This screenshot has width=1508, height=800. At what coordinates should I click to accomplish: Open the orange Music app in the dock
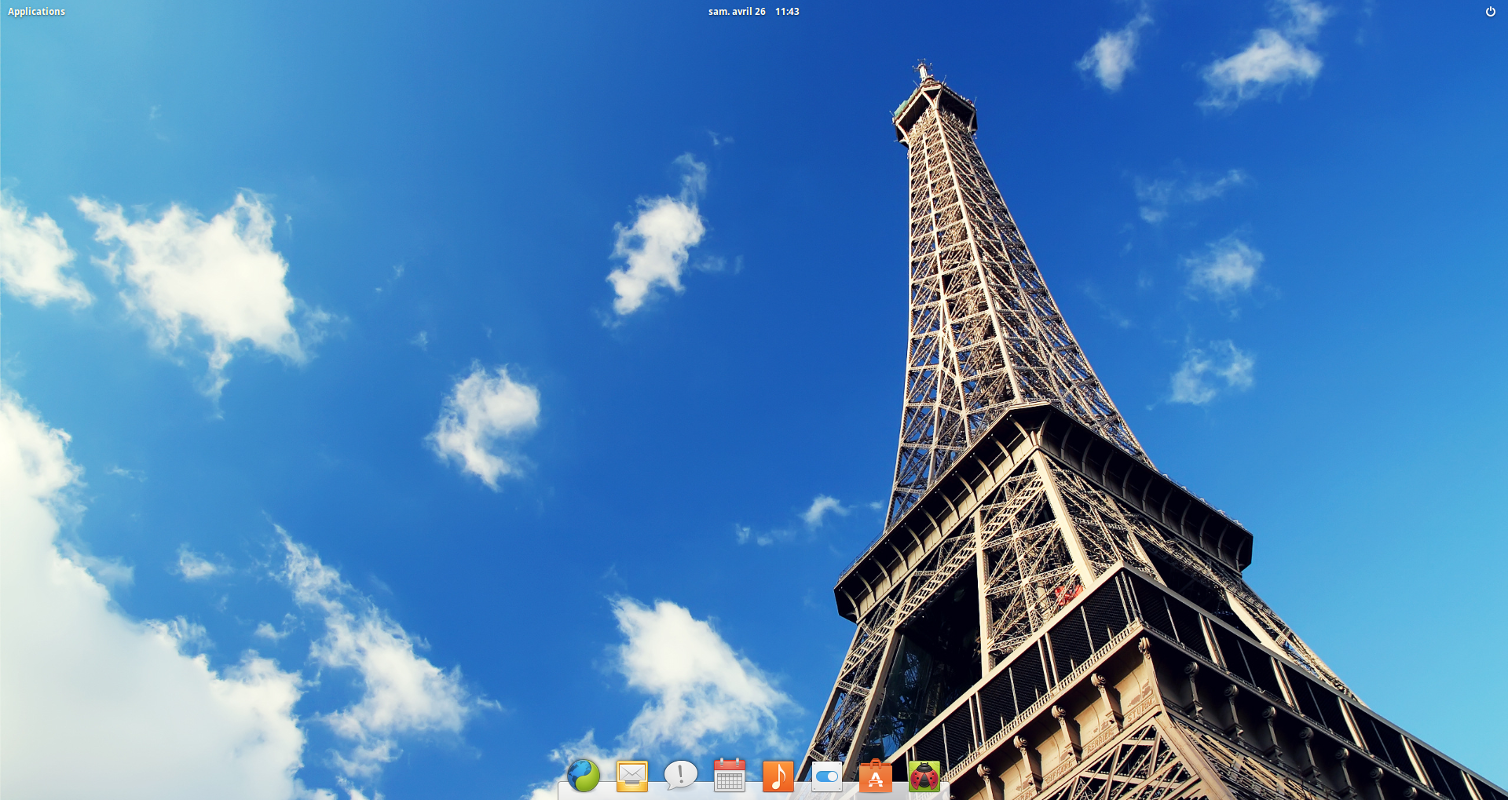[778, 776]
